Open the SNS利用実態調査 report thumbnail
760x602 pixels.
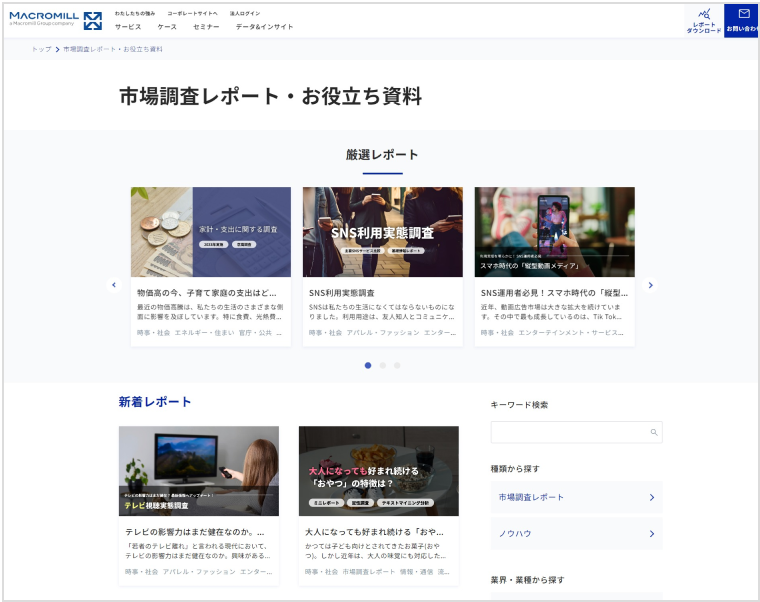[383, 232]
